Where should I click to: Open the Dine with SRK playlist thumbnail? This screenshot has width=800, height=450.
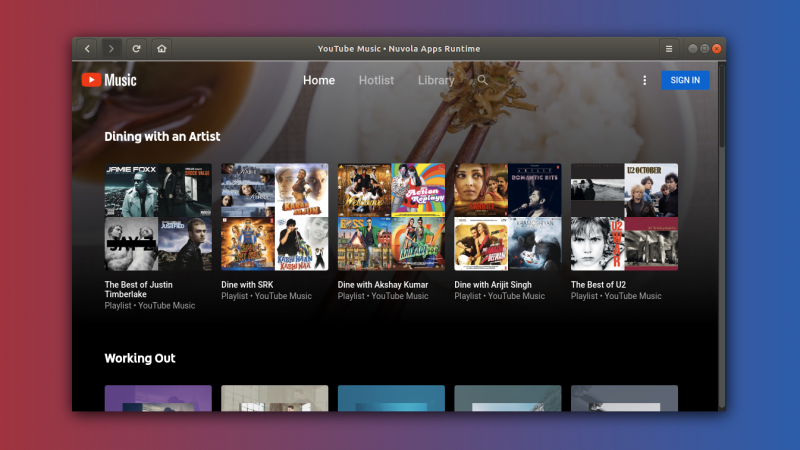click(x=274, y=217)
